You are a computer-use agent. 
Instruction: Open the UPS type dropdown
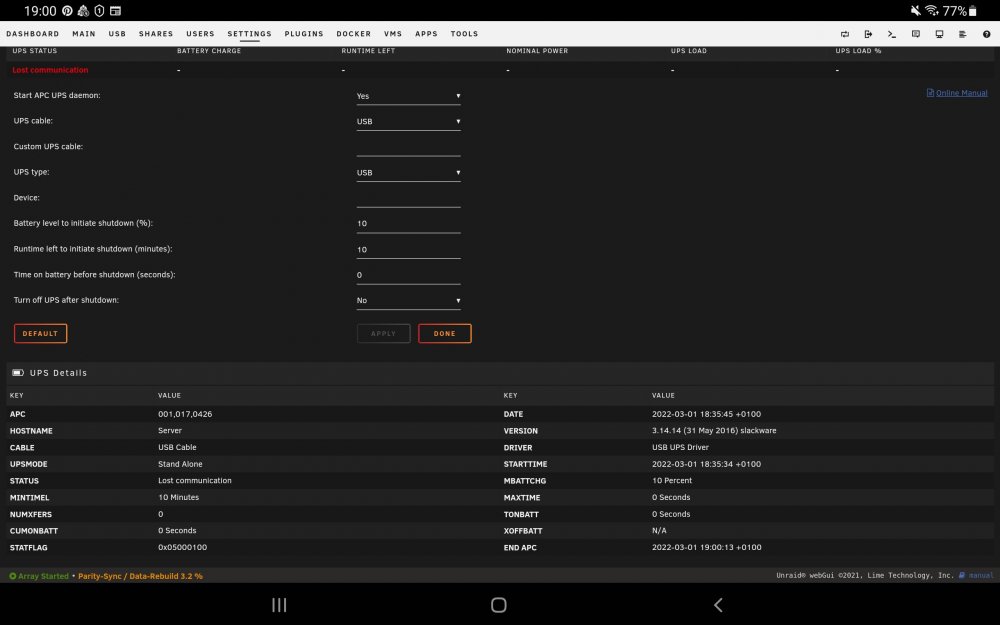pos(408,173)
